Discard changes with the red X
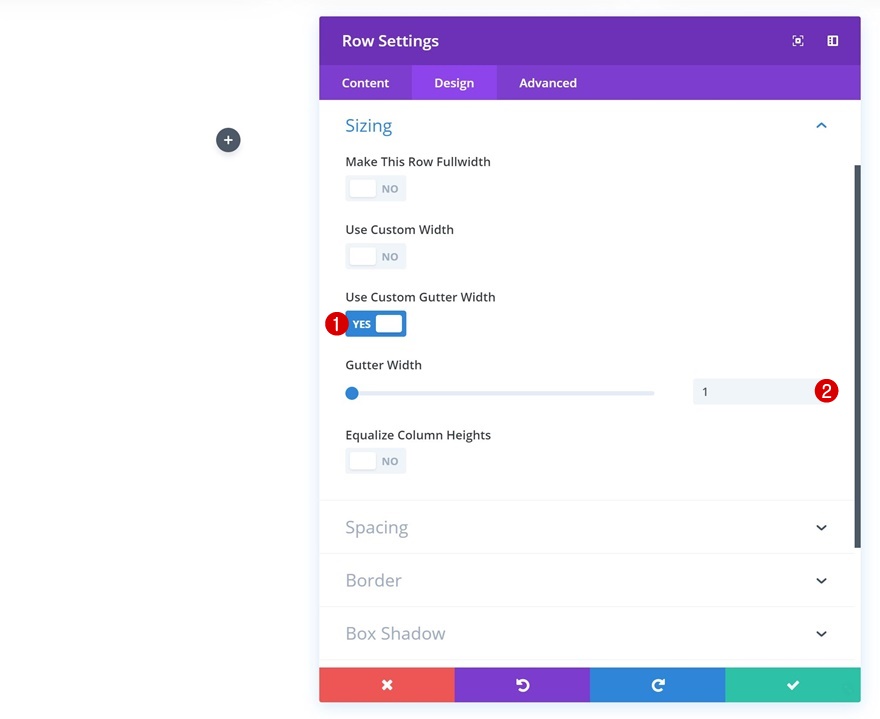 (x=386, y=685)
